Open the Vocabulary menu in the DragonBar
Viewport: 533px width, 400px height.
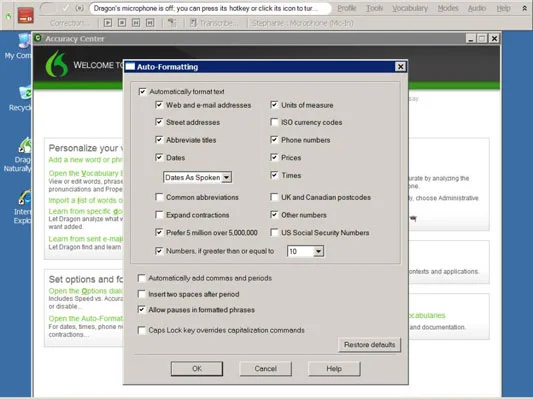(x=410, y=8)
